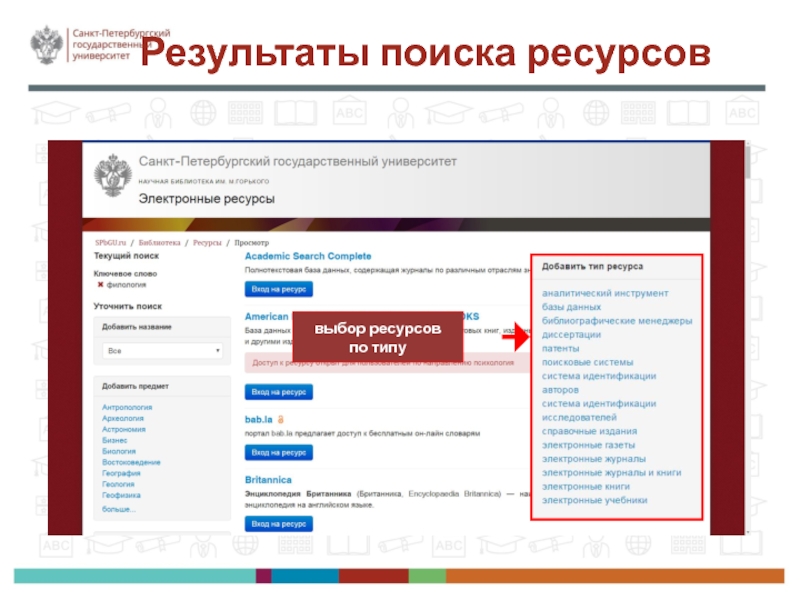Open the bab.la resource title
The width and height of the screenshot is (800, 600).
(x=259, y=419)
